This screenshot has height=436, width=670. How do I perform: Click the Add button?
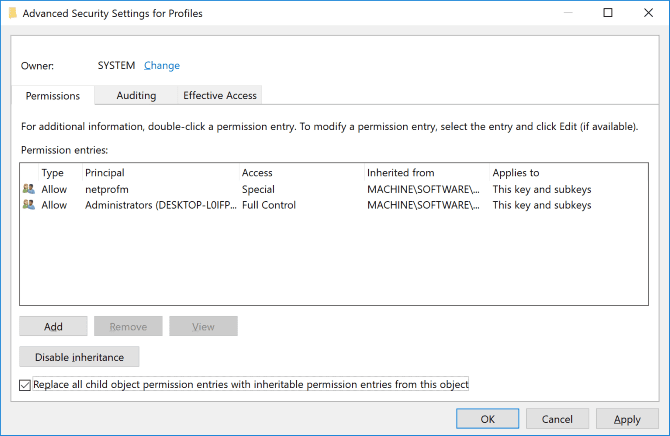point(53,326)
